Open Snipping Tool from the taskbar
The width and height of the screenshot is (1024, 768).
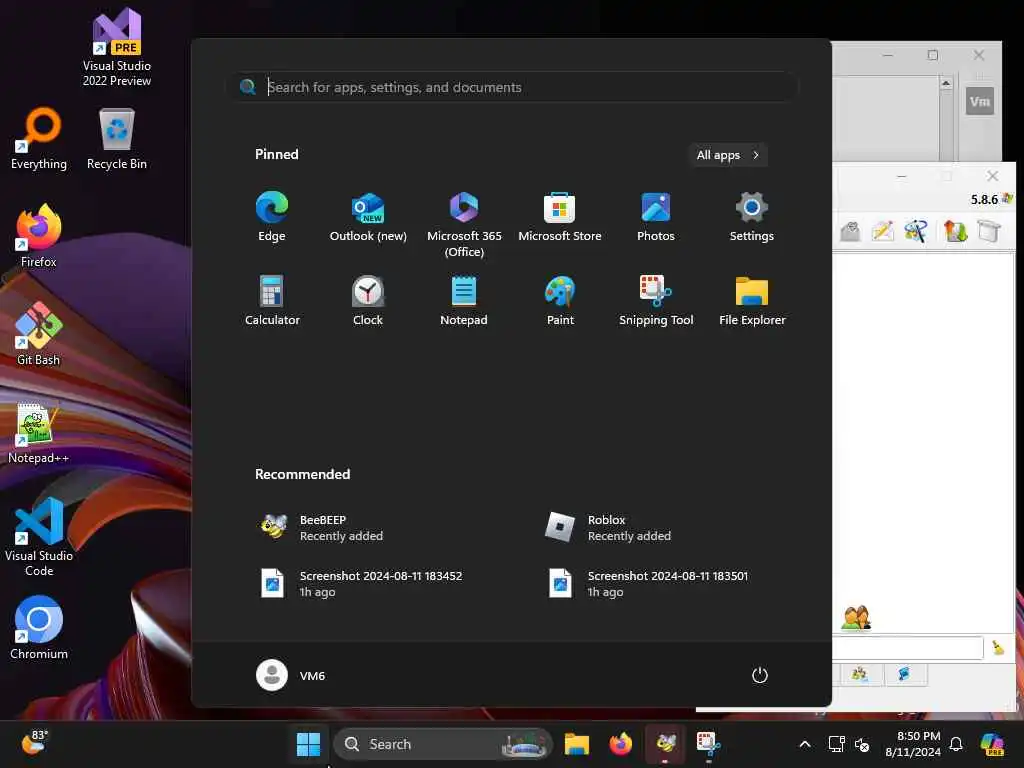coord(709,744)
